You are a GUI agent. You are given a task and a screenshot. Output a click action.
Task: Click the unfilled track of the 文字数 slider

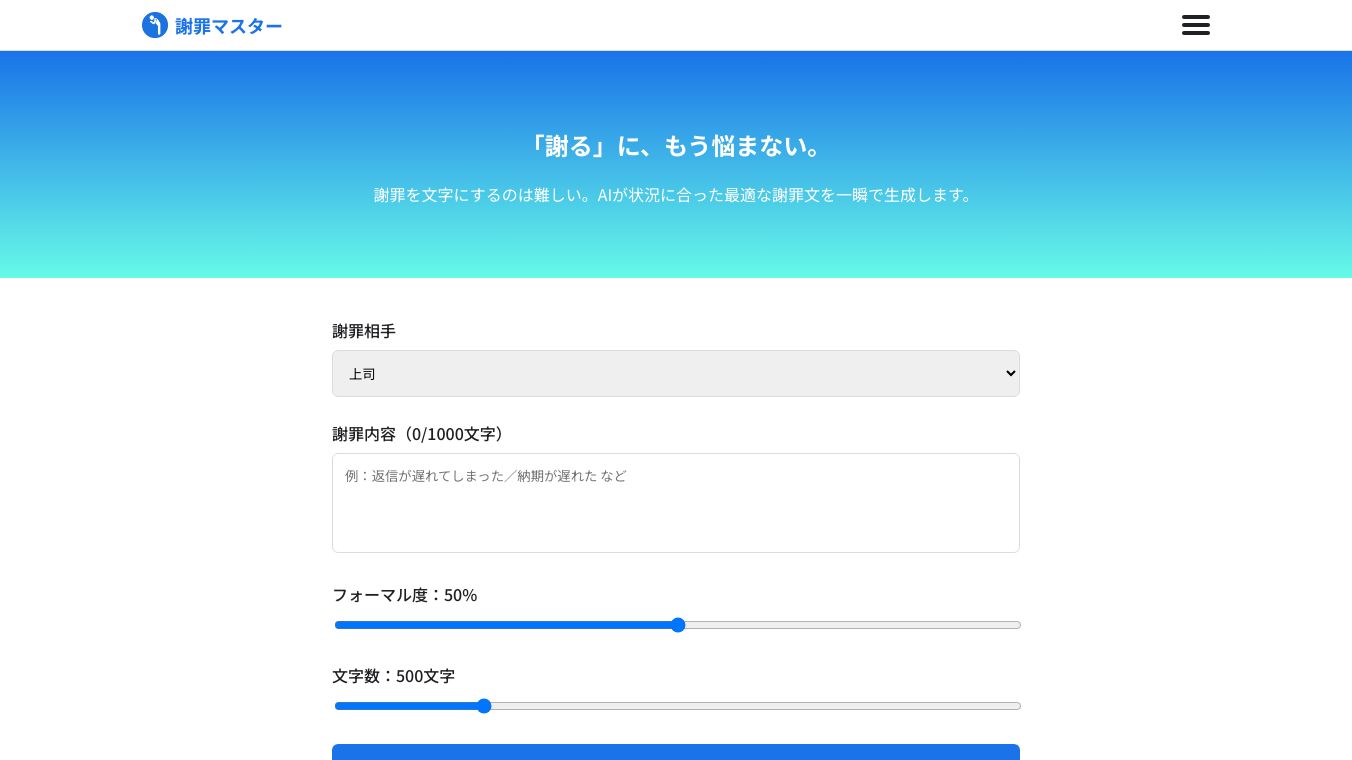750,706
